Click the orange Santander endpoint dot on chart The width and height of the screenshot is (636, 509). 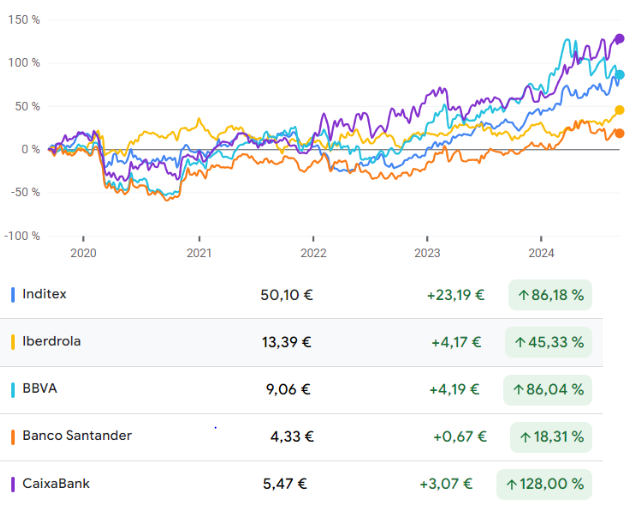(619, 133)
